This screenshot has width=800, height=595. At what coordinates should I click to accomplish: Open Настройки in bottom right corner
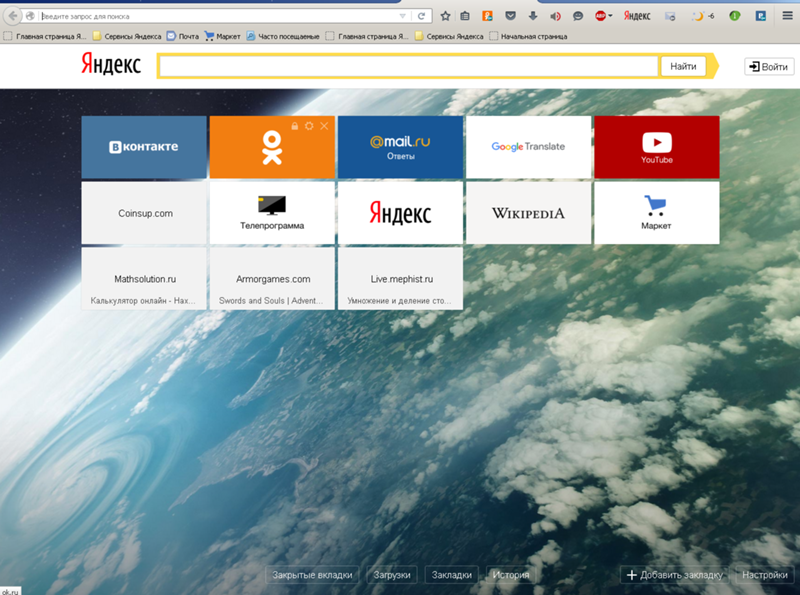coord(765,575)
